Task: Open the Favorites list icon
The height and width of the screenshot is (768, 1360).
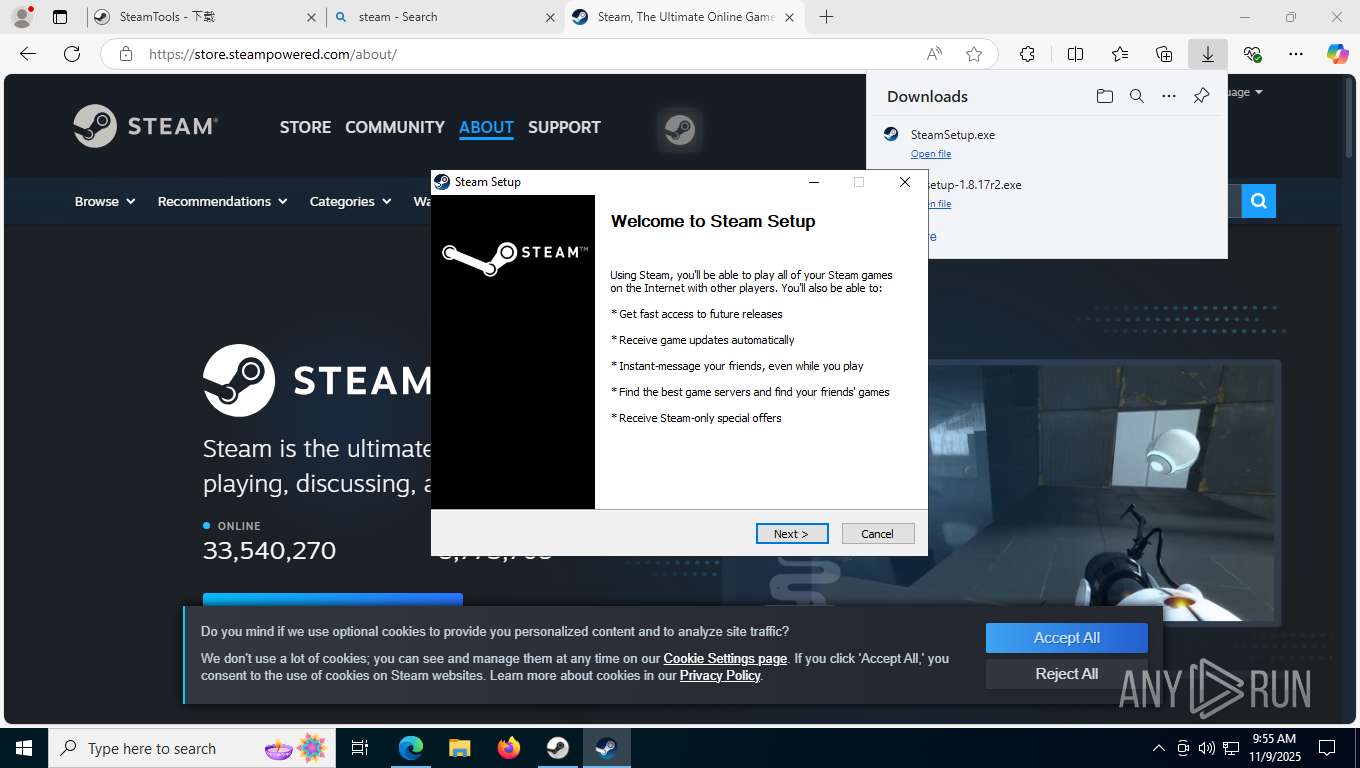Action: [x=1120, y=54]
